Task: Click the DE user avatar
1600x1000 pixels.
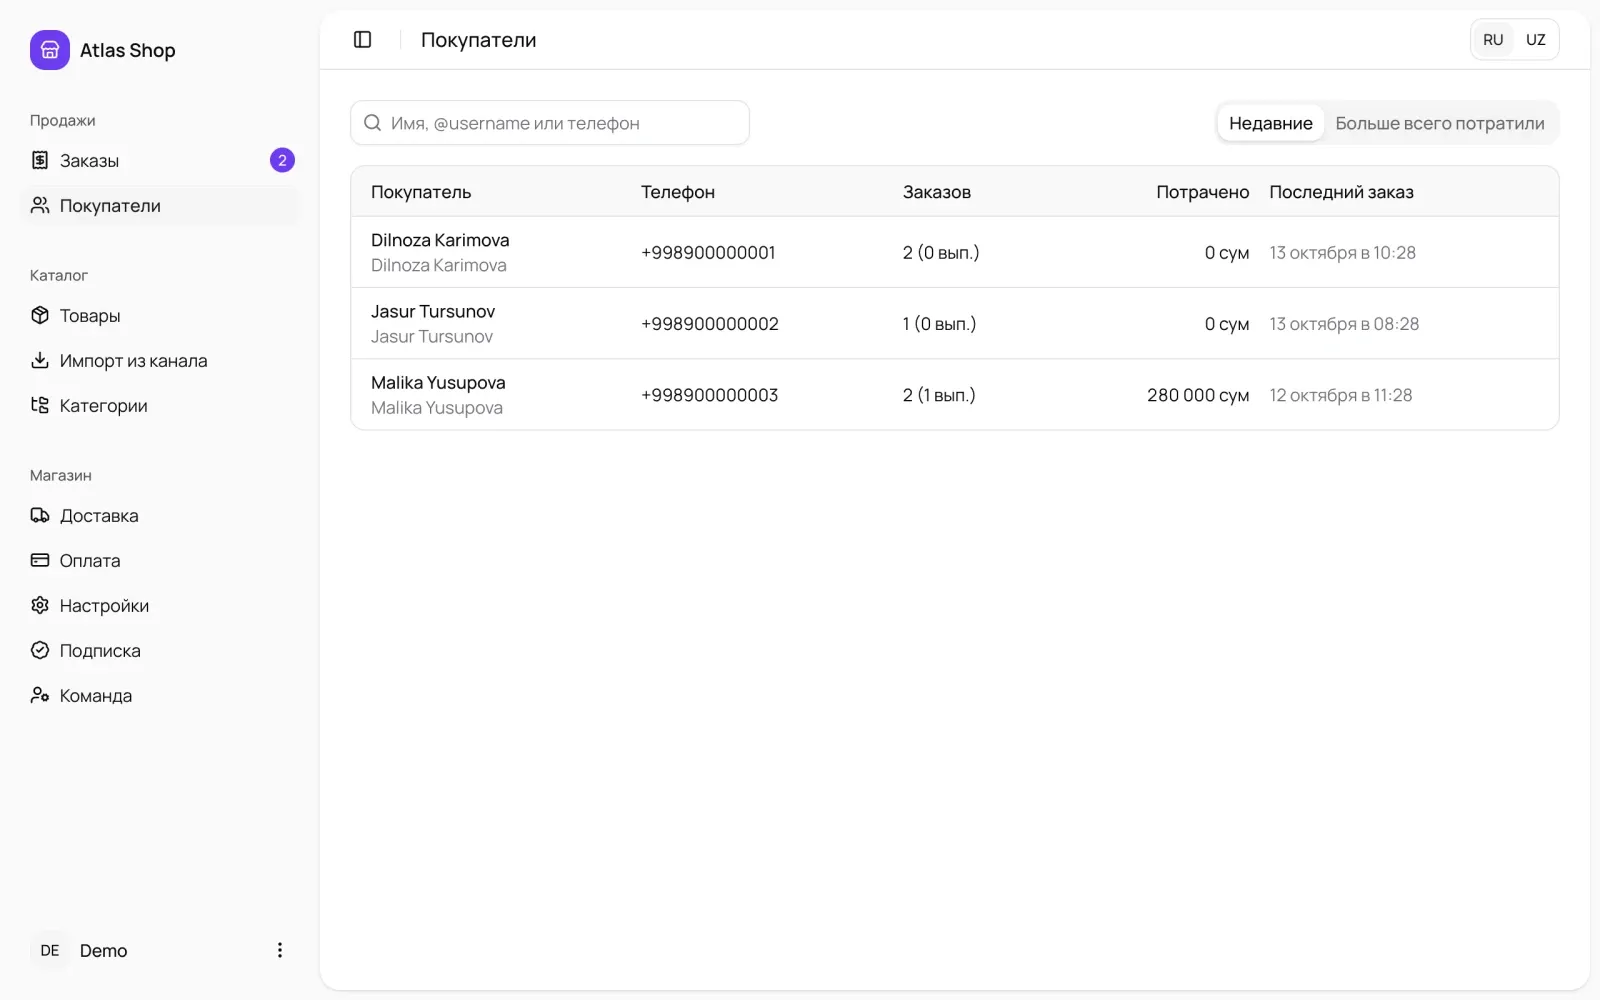Action: click(50, 950)
